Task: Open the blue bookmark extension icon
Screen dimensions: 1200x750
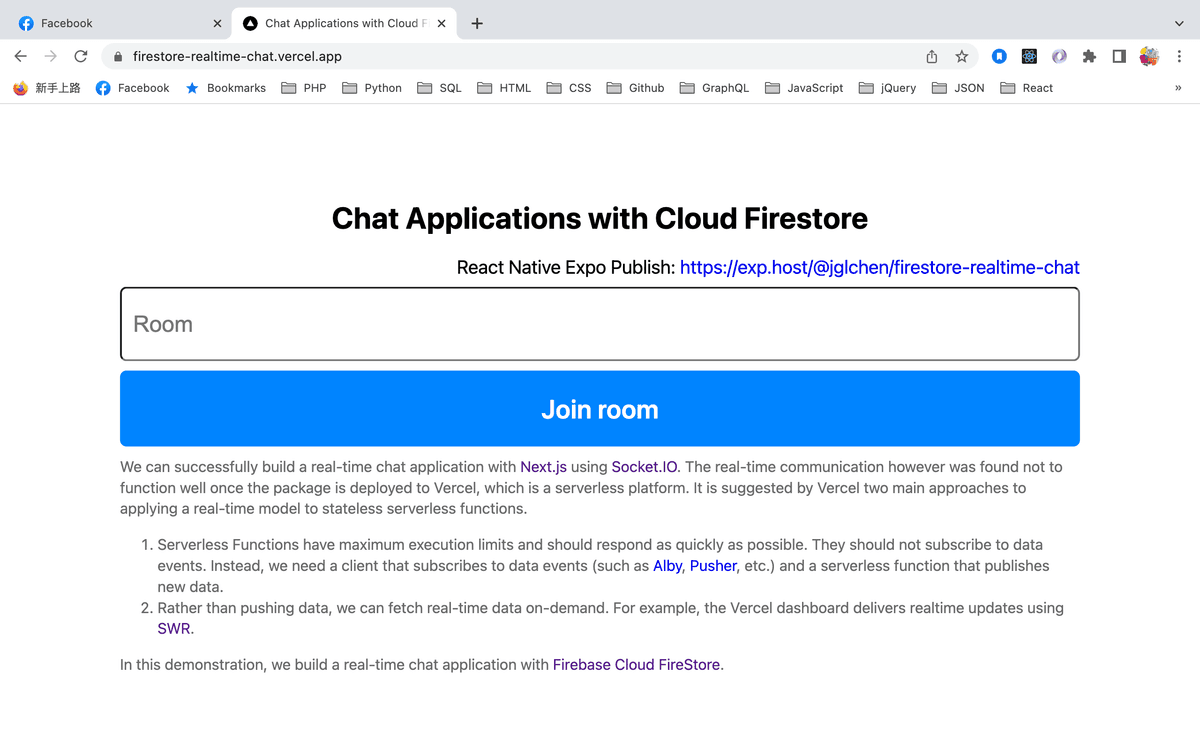Action: click(999, 56)
